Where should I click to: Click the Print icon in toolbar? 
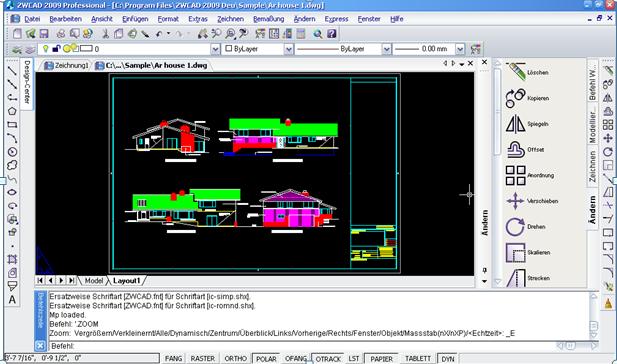[x=61, y=33]
